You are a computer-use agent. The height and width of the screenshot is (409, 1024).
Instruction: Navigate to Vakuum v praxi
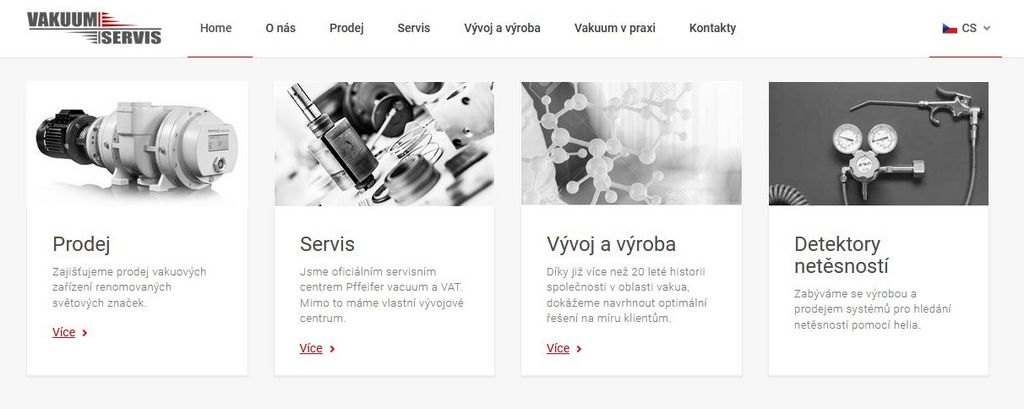coord(615,28)
